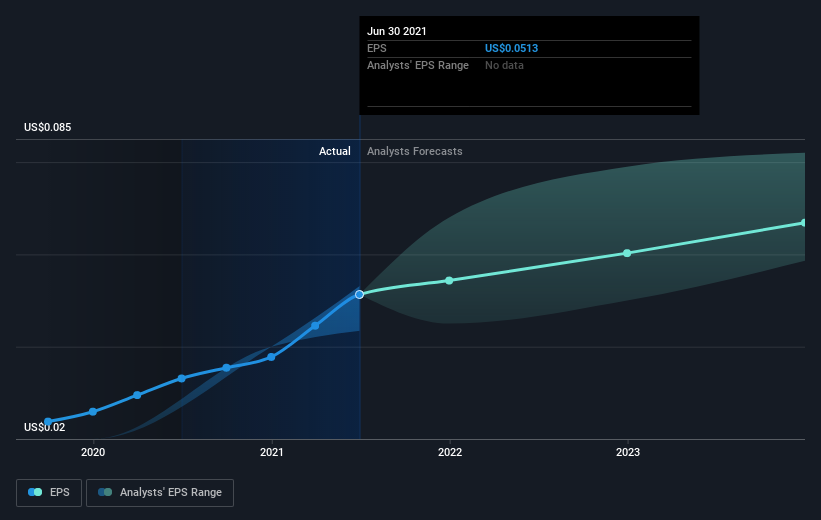Click the 2023 x-axis label
The height and width of the screenshot is (520, 821).
628,452
